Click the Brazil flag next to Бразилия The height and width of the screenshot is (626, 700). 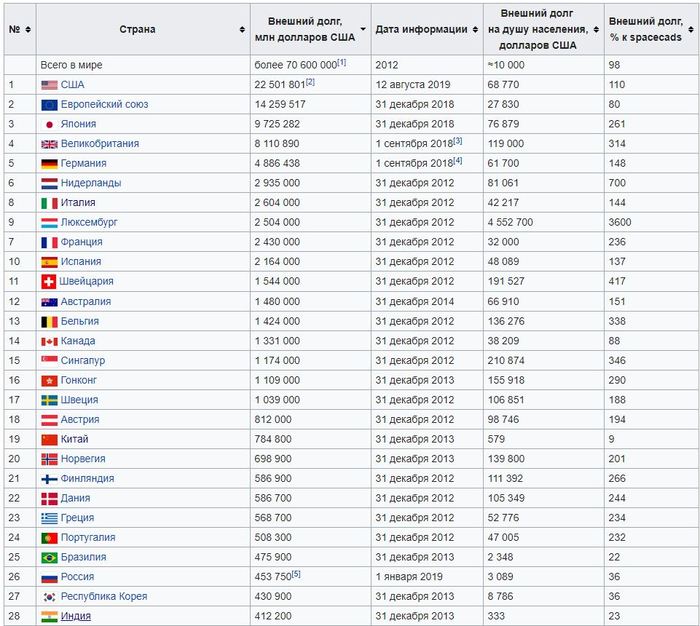coord(49,557)
